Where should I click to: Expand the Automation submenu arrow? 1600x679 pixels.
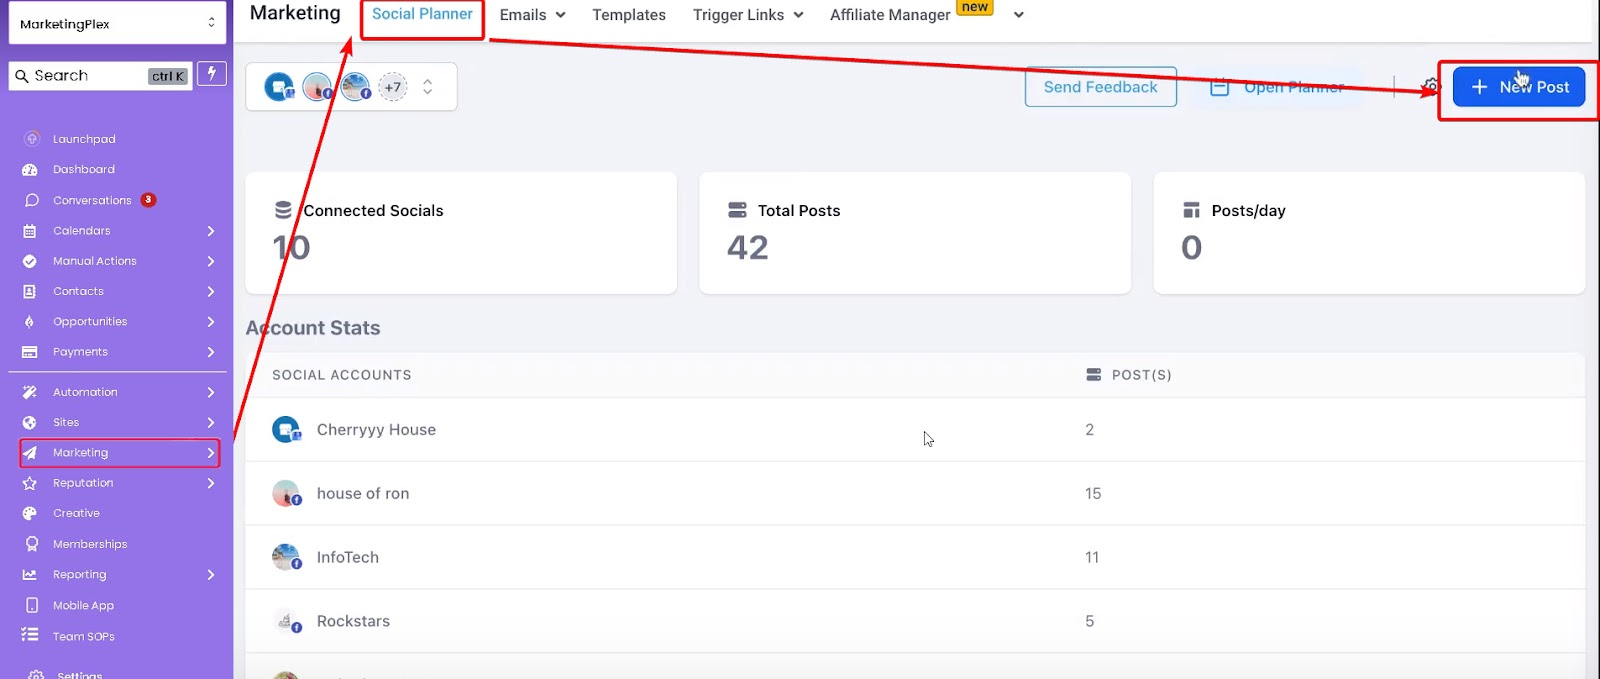[210, 392]
